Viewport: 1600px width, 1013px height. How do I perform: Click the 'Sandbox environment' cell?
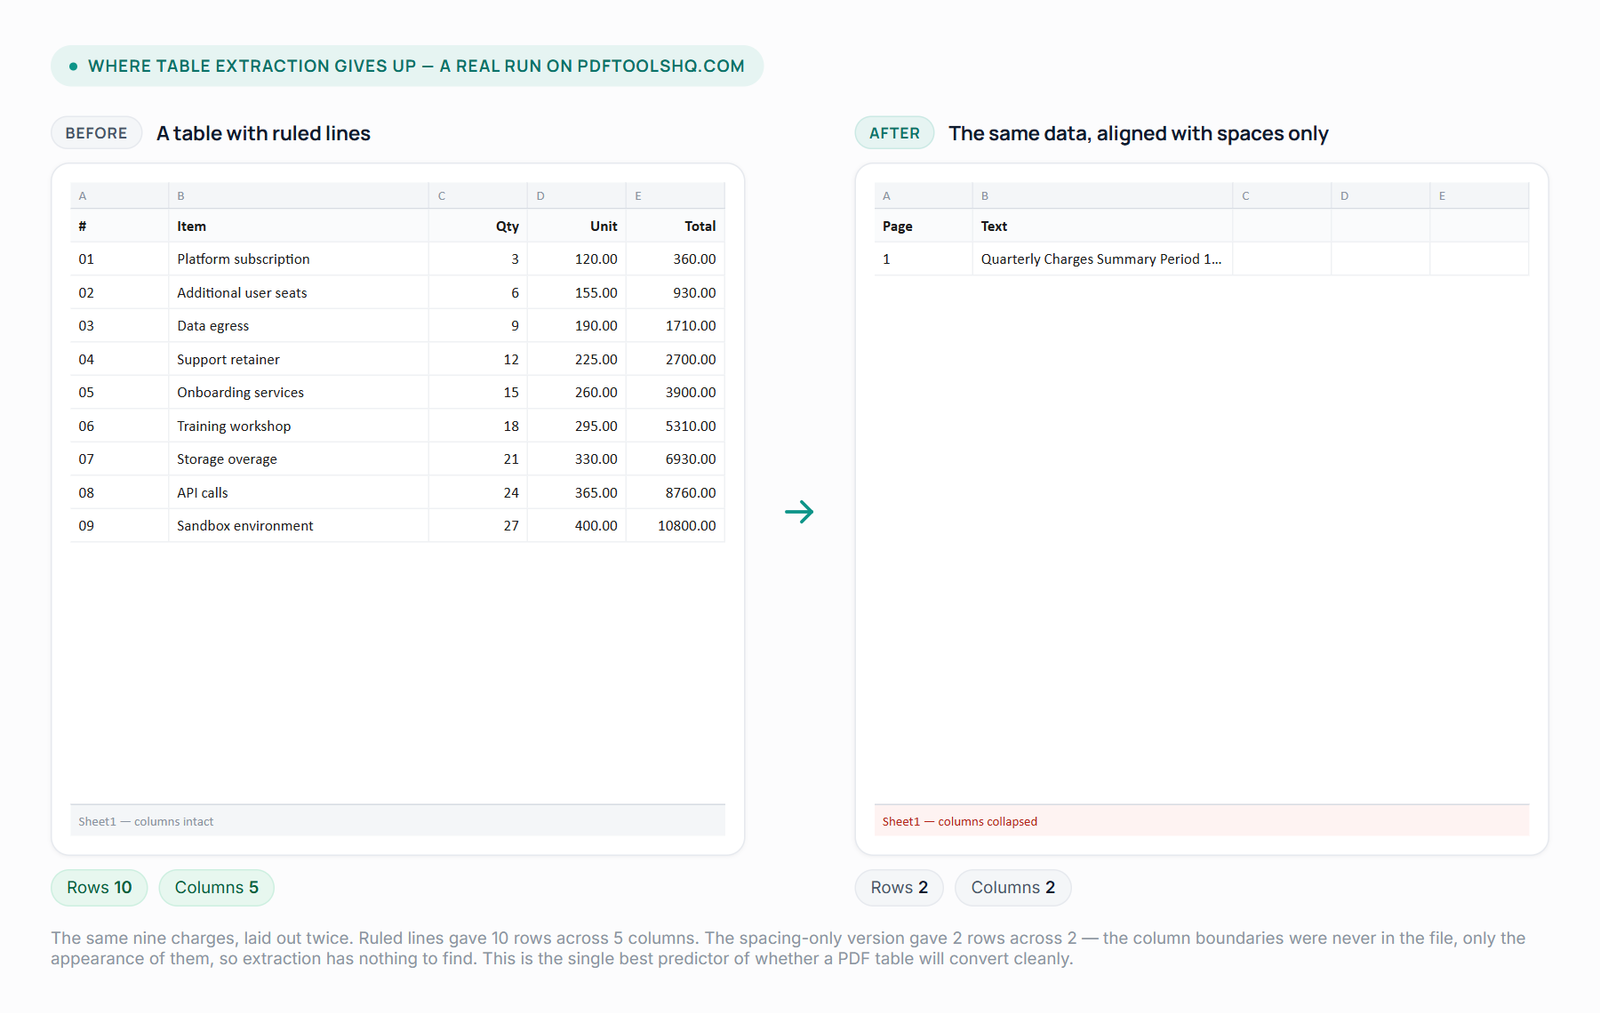(x=298, y=526)
